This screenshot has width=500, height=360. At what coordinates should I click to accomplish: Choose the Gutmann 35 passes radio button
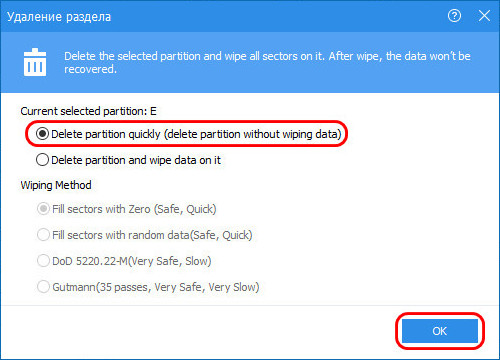(43, 287)
